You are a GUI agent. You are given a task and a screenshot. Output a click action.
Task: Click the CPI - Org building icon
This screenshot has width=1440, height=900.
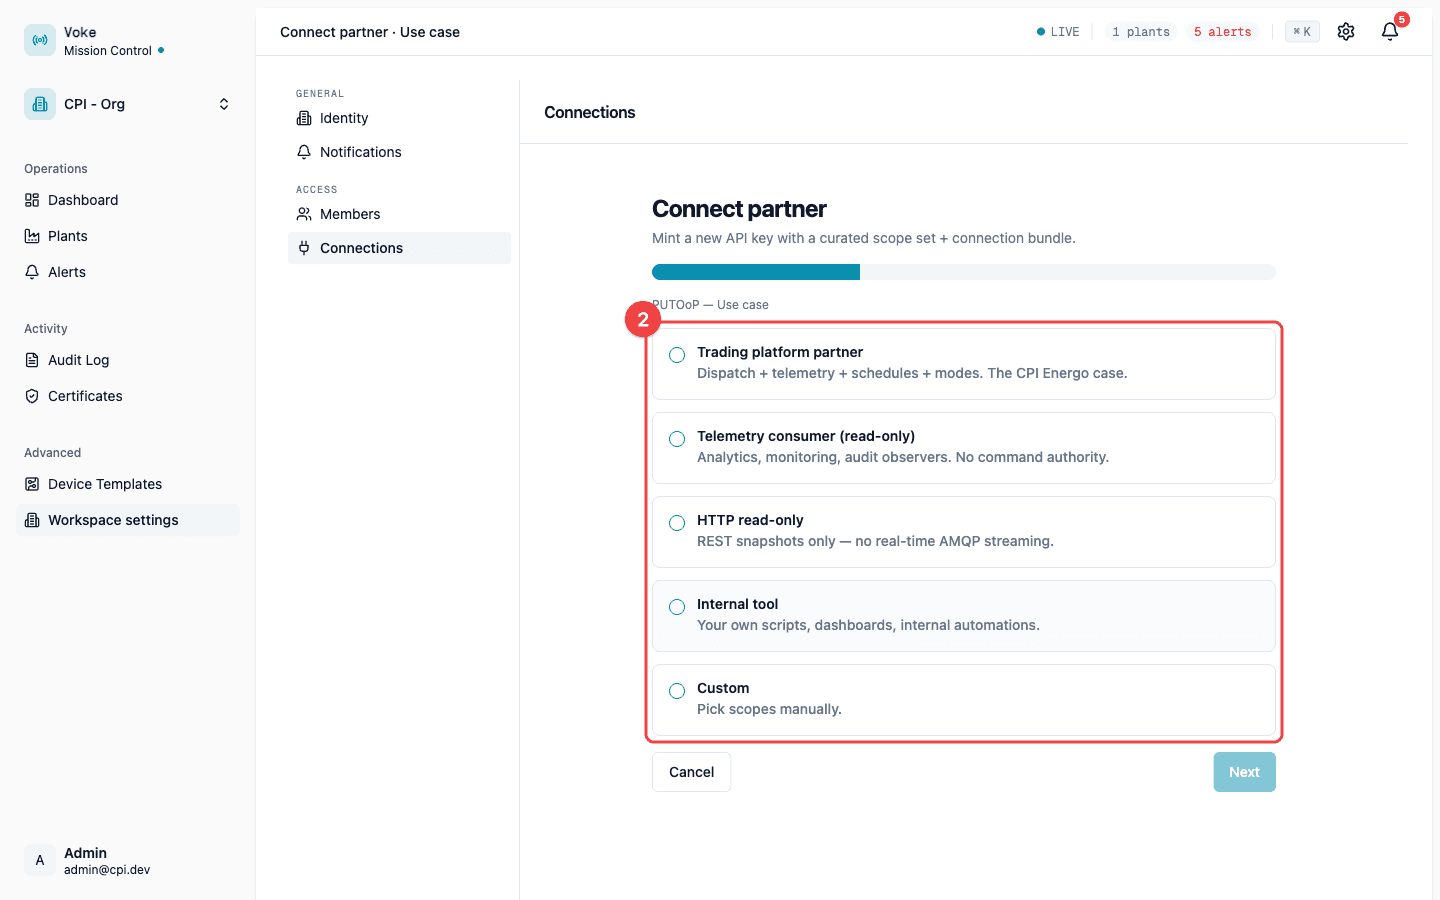(x=40, y=104)
